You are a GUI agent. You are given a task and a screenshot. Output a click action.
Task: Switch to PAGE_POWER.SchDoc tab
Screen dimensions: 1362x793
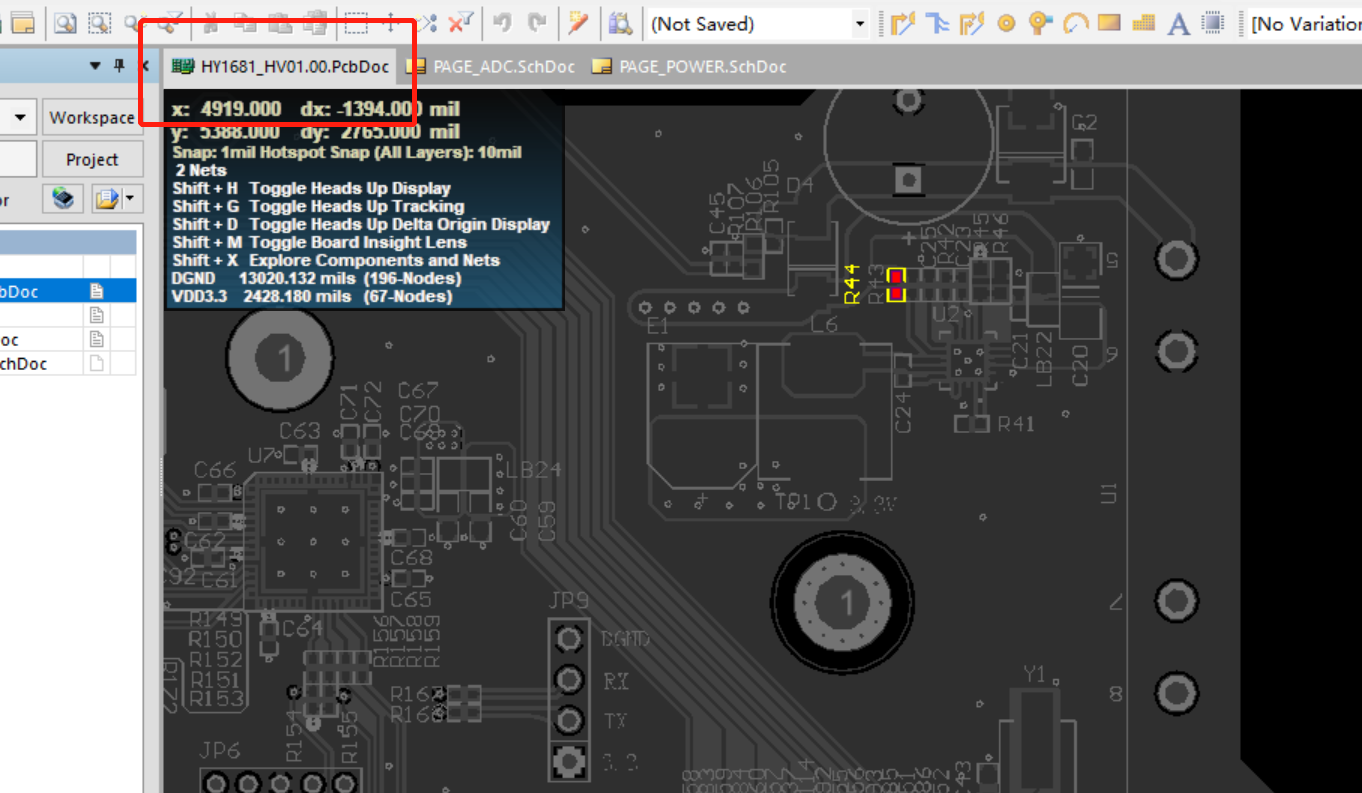(689, 67)
